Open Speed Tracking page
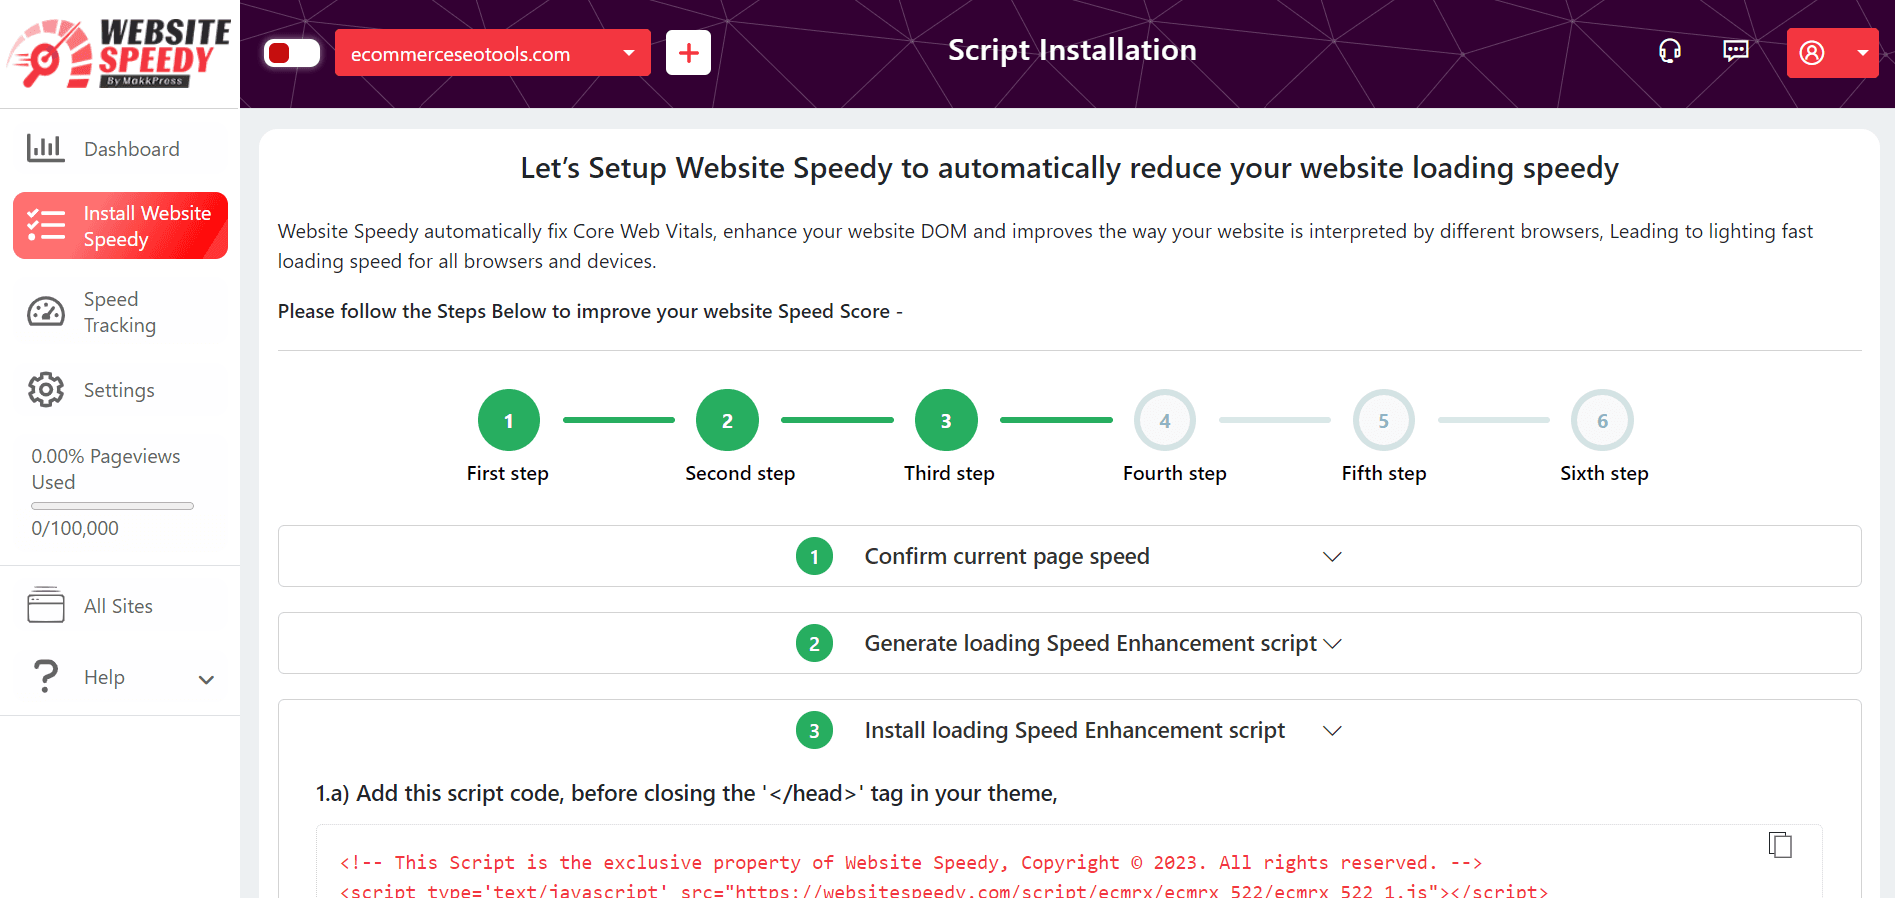1895x898 pixels. click(120, 313)
